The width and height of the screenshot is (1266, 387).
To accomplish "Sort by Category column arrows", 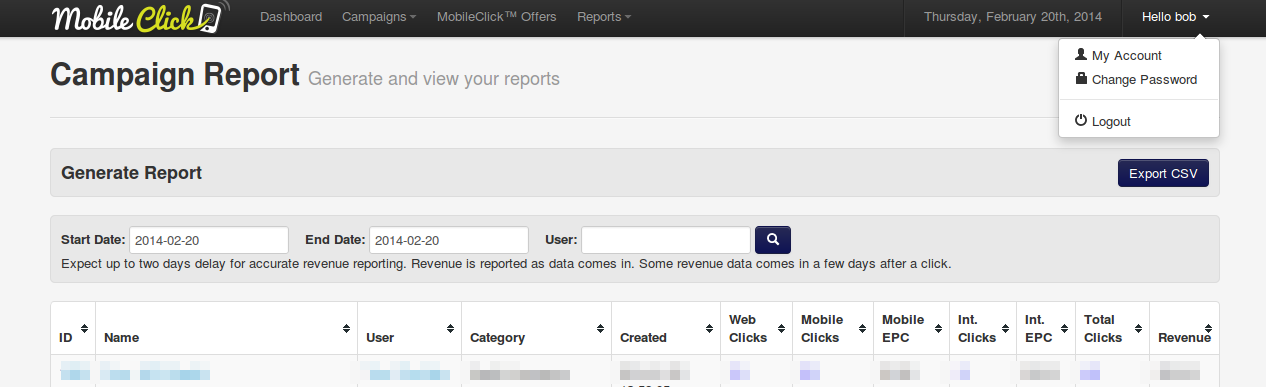I will click(600, 329).
